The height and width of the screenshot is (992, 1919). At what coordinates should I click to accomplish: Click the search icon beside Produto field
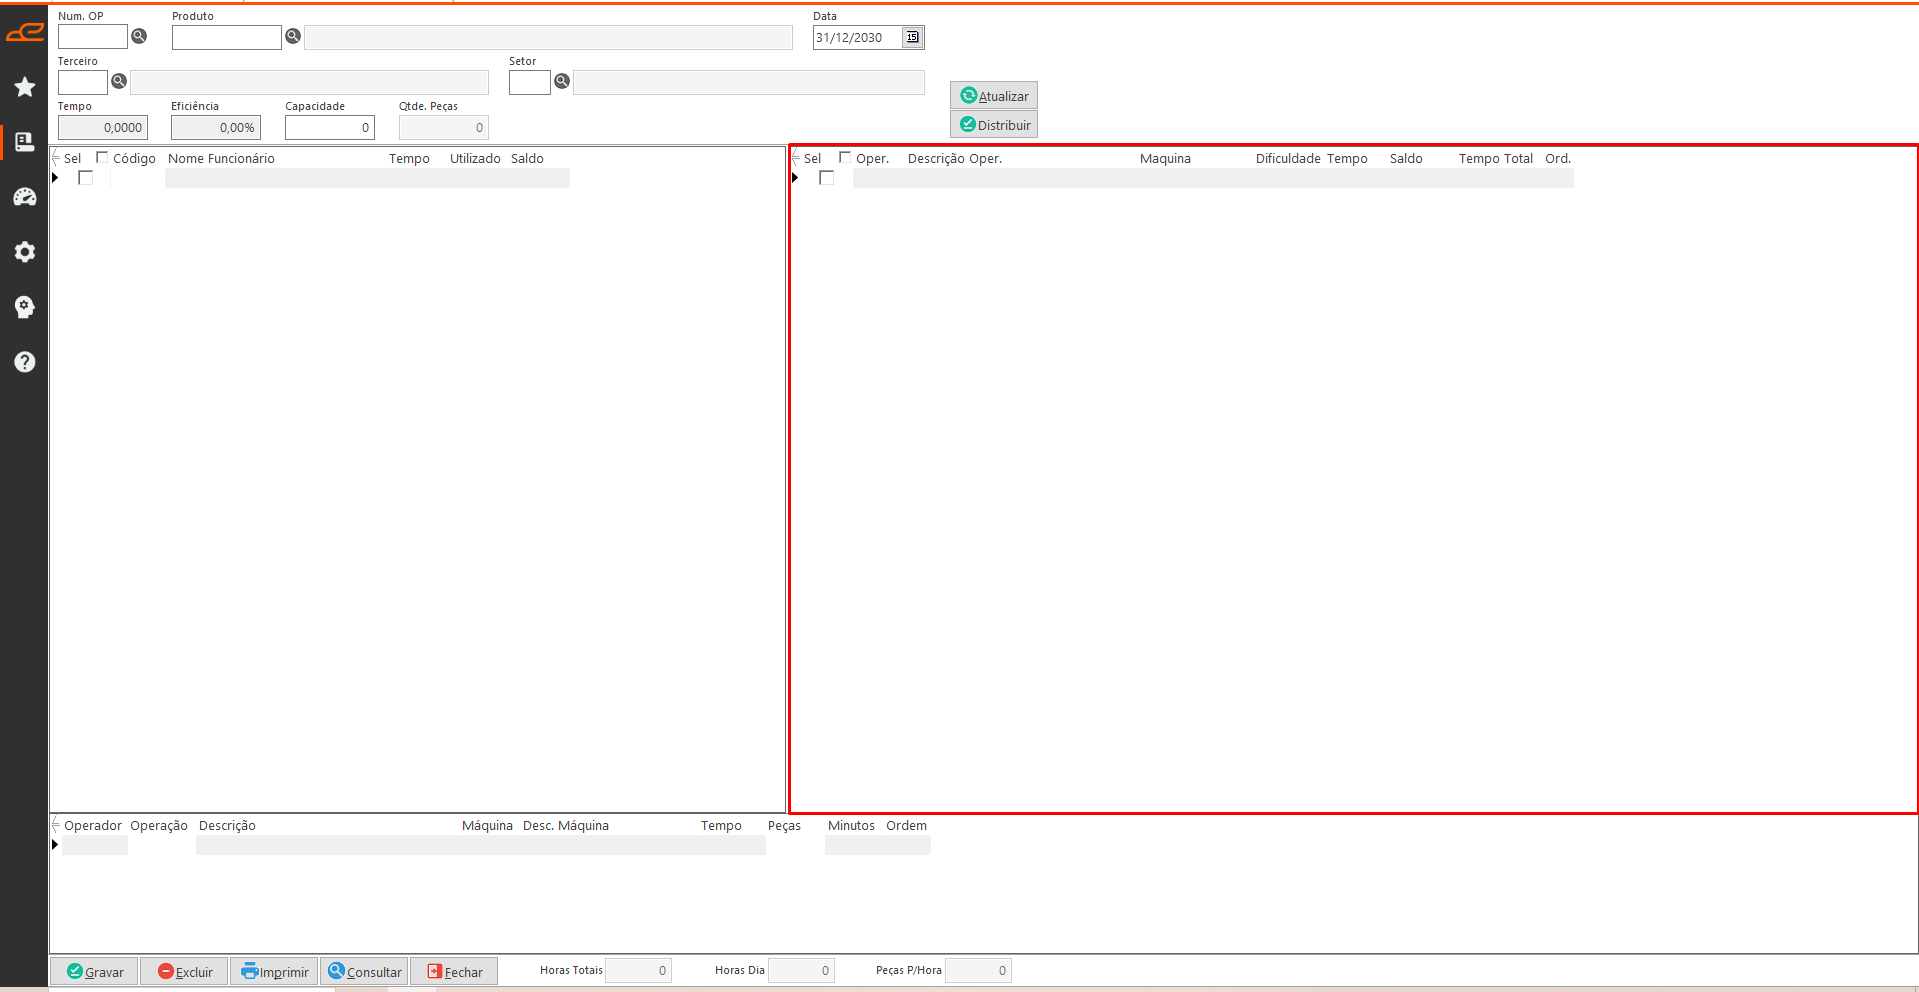tap(293, 36)
